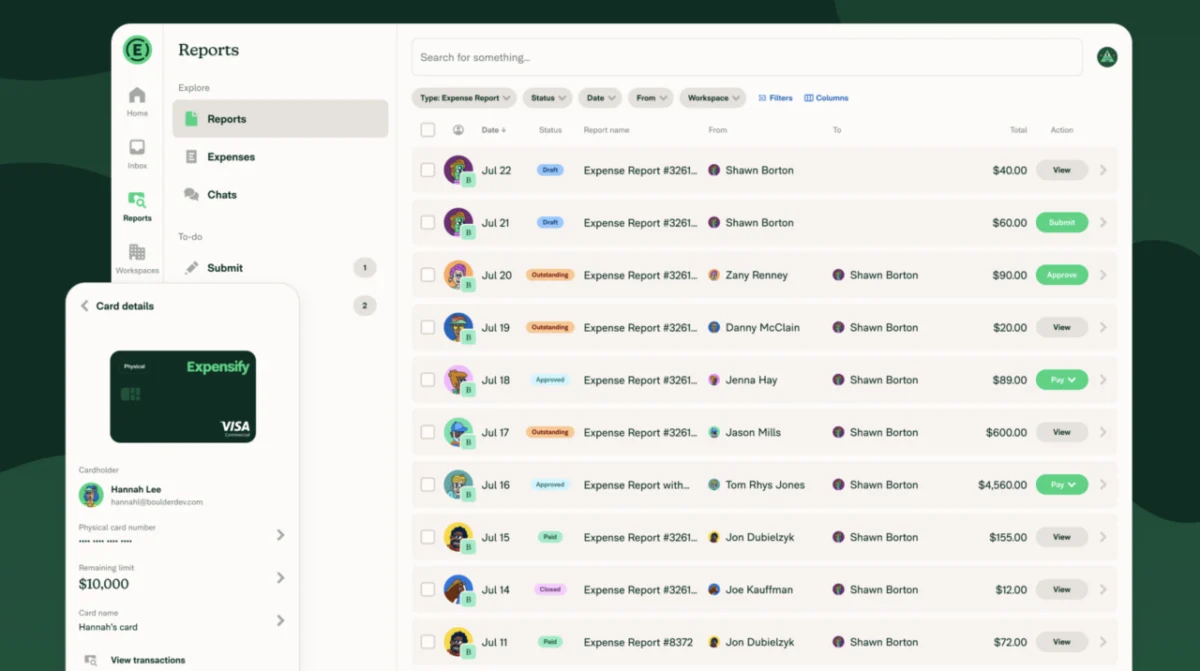Click View for Danny McClain's report

(1062, 327)
